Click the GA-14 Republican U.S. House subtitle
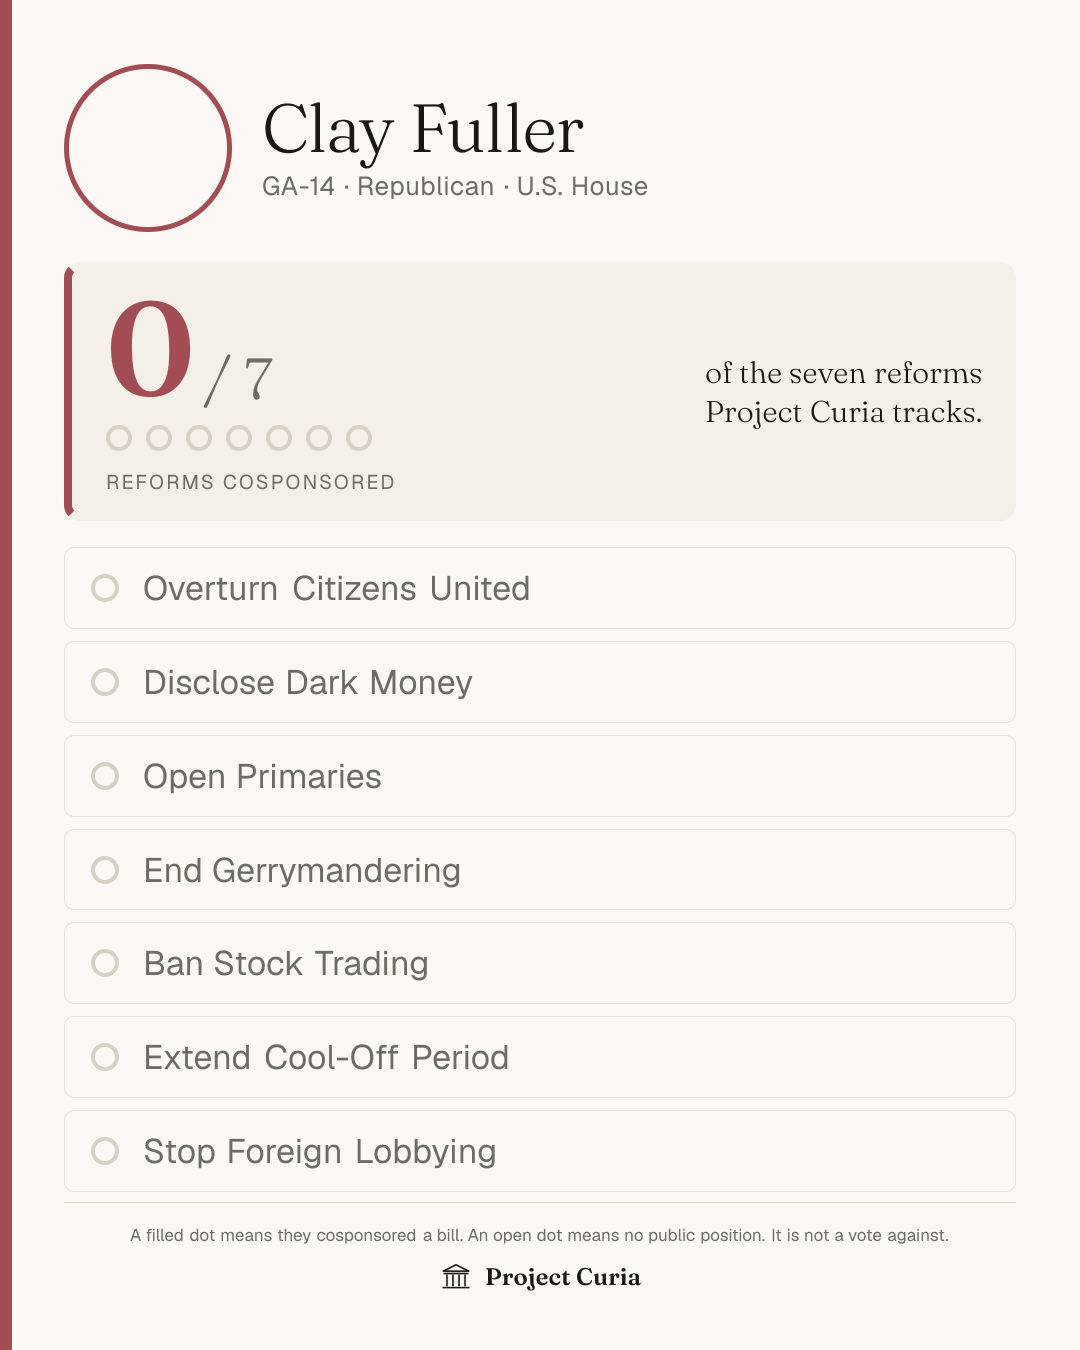1080x1350 pixels. pos(455,187)
